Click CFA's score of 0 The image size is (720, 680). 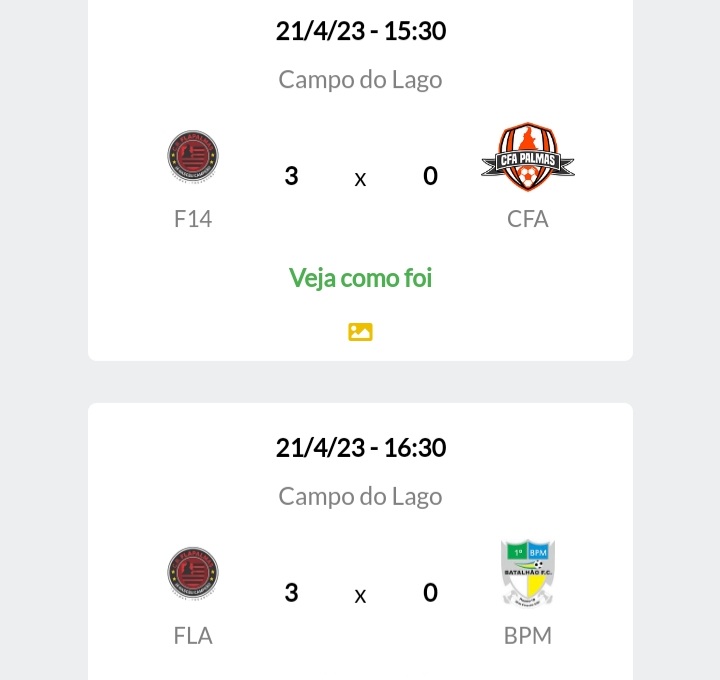430,176
